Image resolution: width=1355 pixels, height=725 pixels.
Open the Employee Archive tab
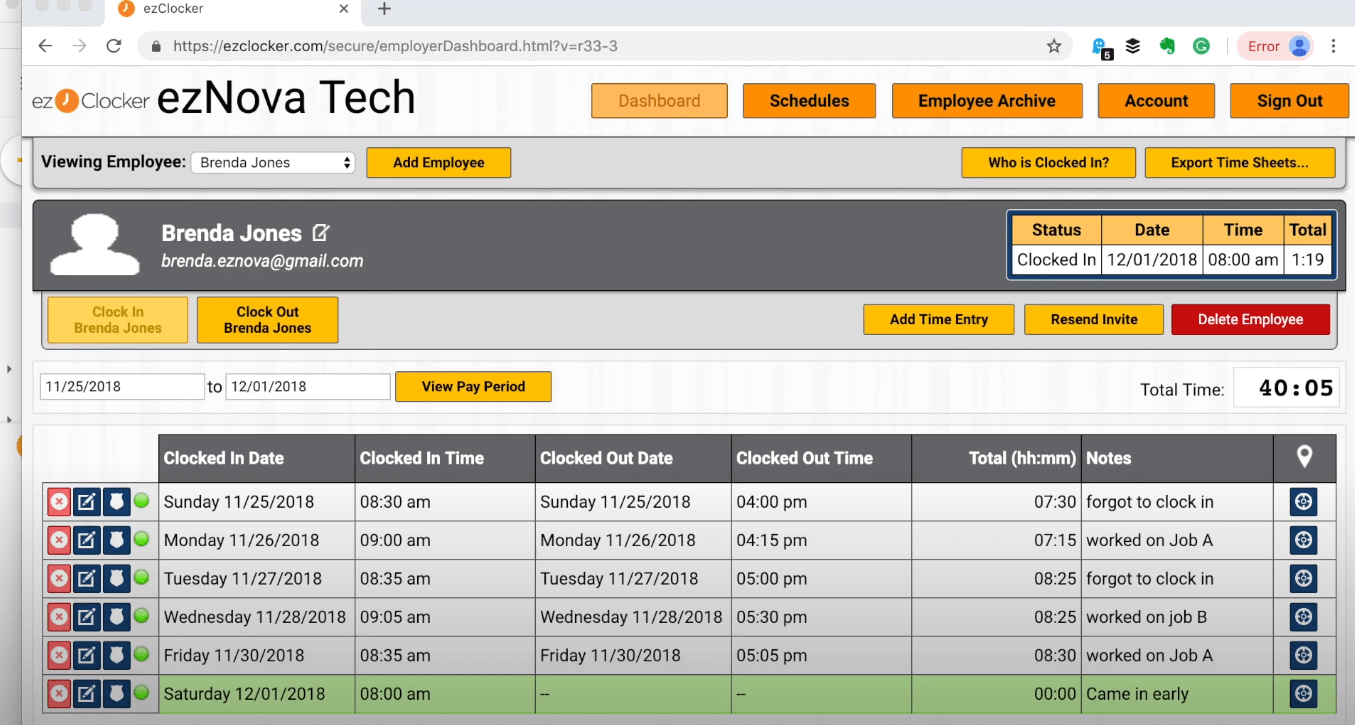pyautogui.click(x=987, y=100)
